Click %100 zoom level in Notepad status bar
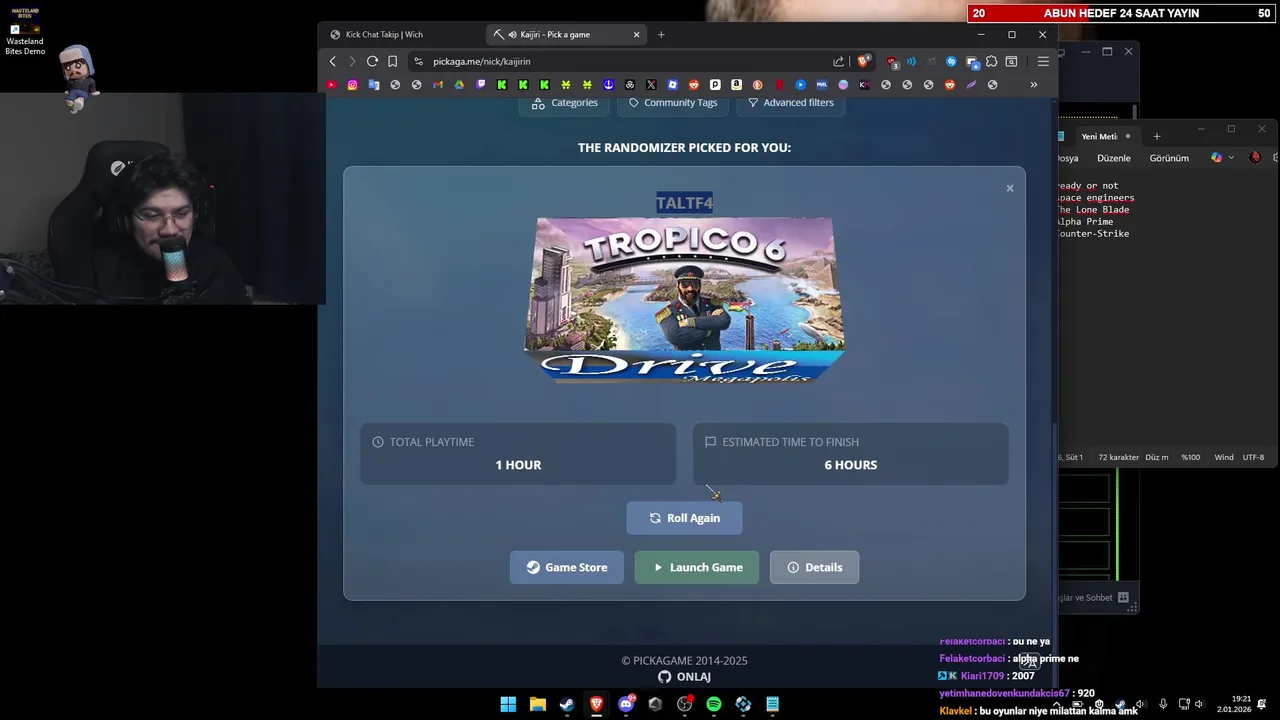Screen dimensions: 1280x720 [x=1190, y=457]
